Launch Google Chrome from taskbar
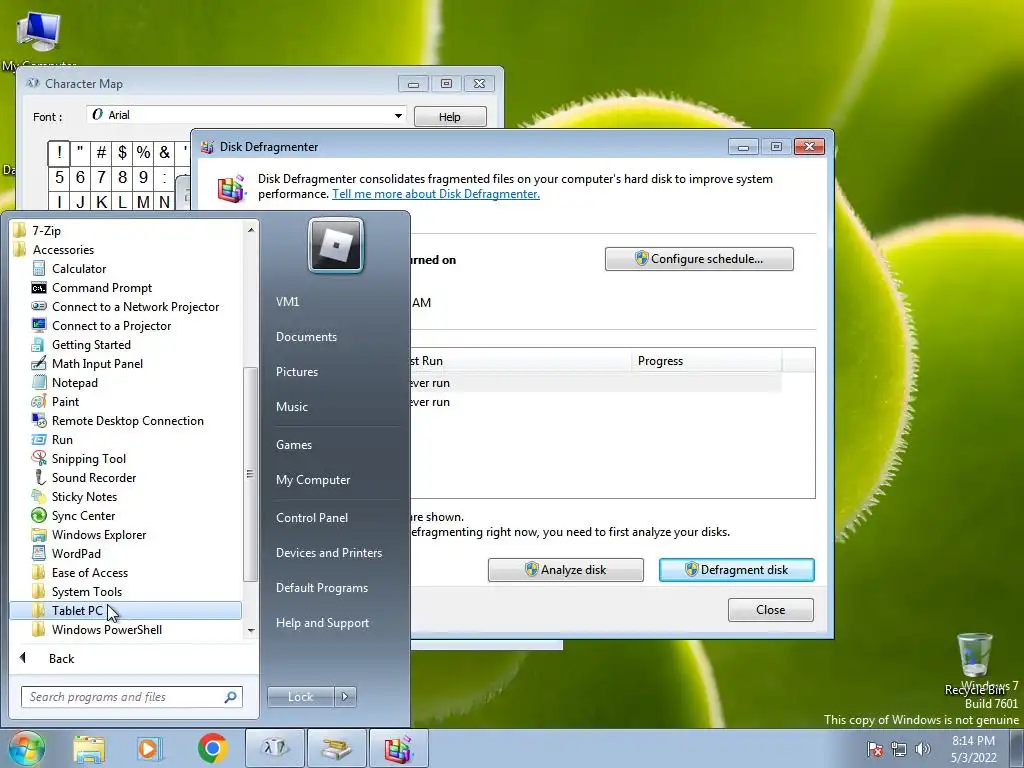This screenshot has width=1024, height=768. click(212, 748)
